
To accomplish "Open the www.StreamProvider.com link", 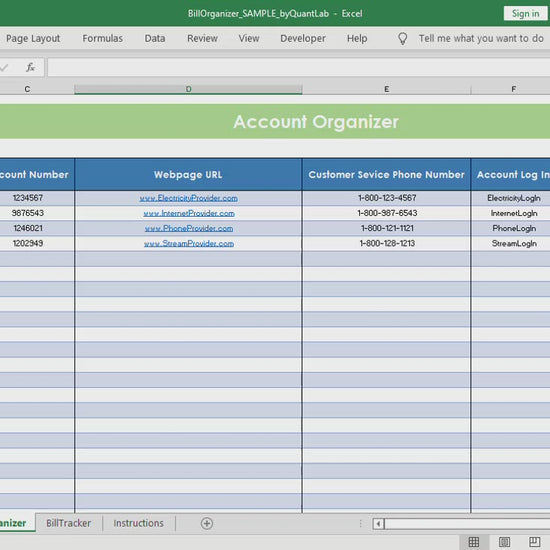I will [189, 243].
